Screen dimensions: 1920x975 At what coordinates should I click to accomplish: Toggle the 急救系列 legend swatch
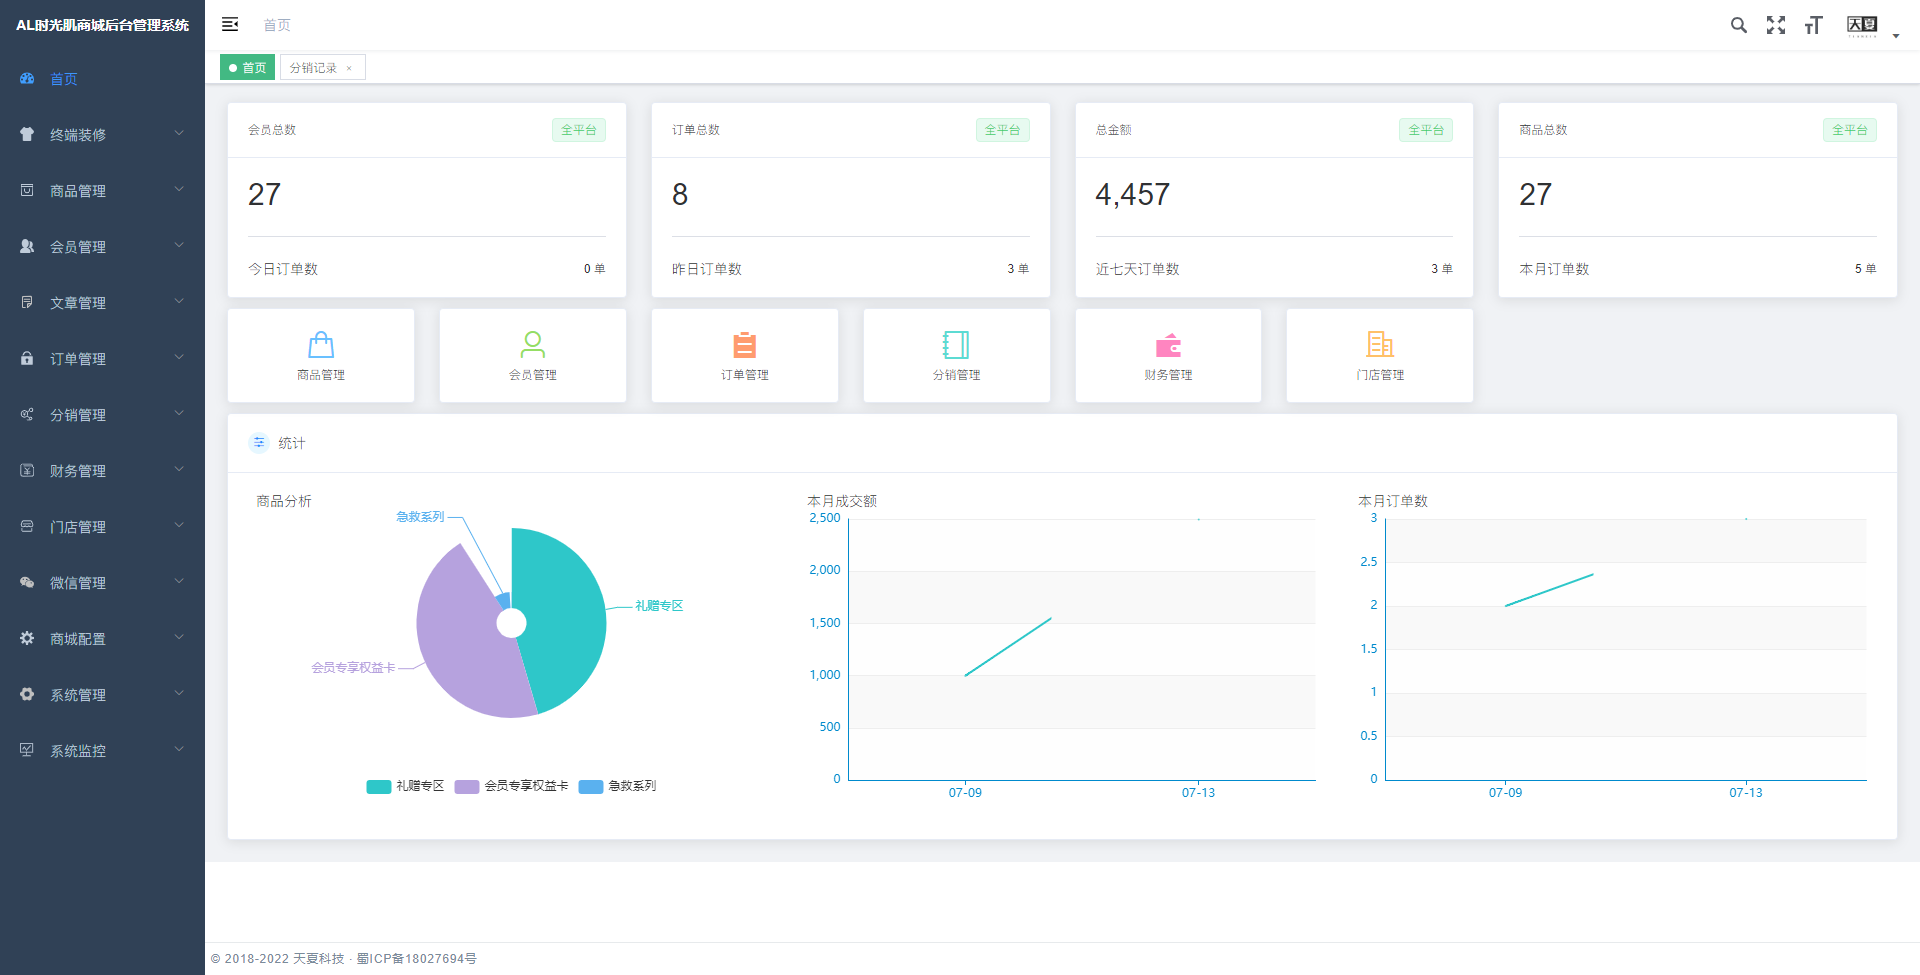pos(591,786)
